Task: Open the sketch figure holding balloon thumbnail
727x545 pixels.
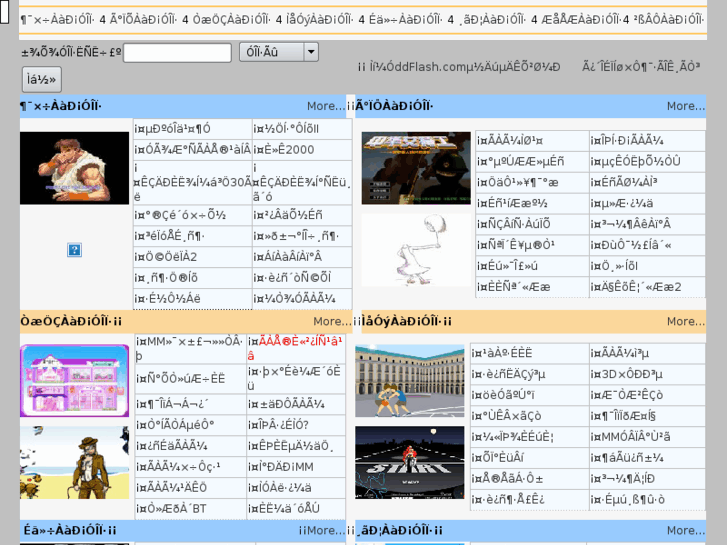Action: 416,250
